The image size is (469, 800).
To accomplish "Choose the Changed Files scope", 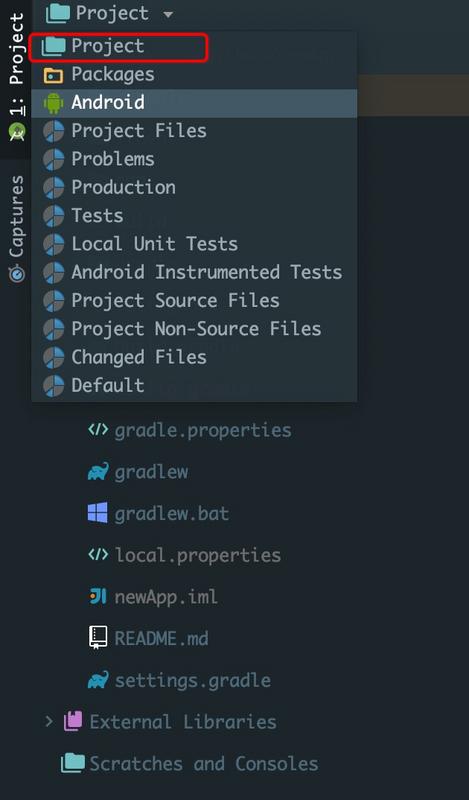I will (x=194, y=357).
